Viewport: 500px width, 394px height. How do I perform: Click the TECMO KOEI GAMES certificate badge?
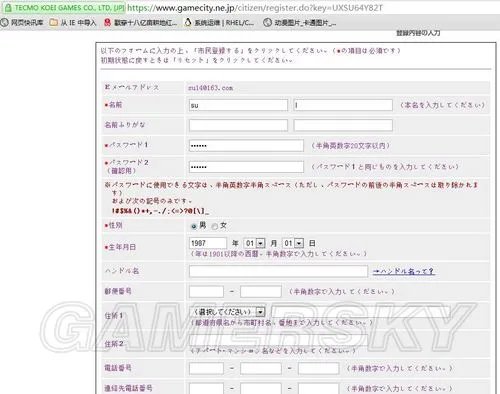pyautogui.click(x=64, y=8)
